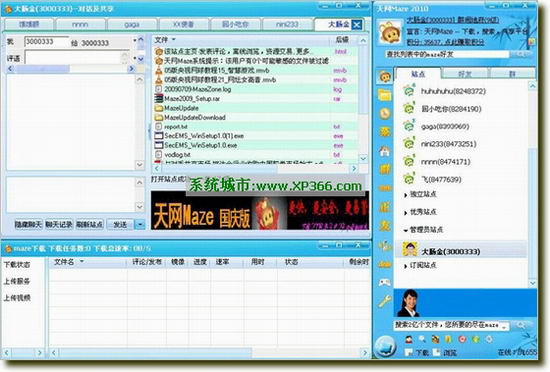Image resolution: width=550 pixels, height=372 pixels.
Task: Click the red-haired person icon in bottom toolbar
Action: point(409,339)
